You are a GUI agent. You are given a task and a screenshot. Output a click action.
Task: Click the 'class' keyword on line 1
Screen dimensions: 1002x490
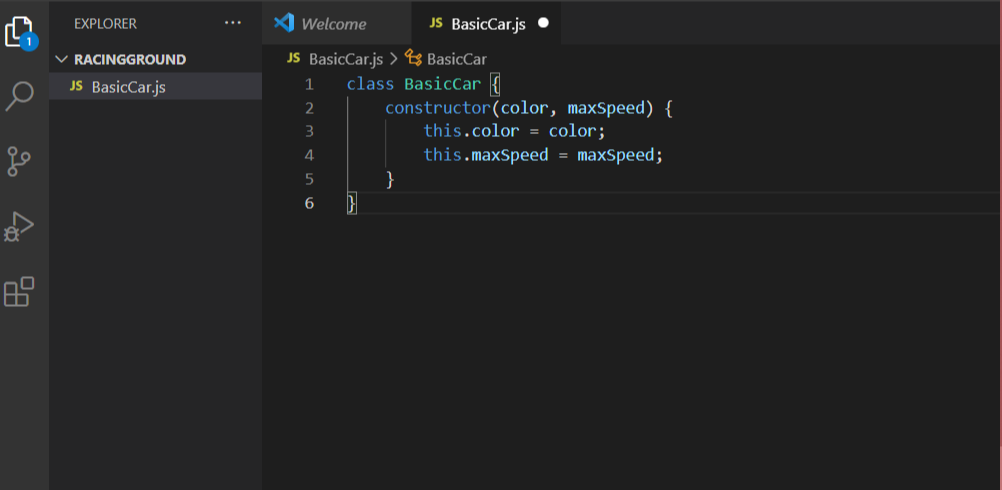pyautogui.click(x=371, y=84)
